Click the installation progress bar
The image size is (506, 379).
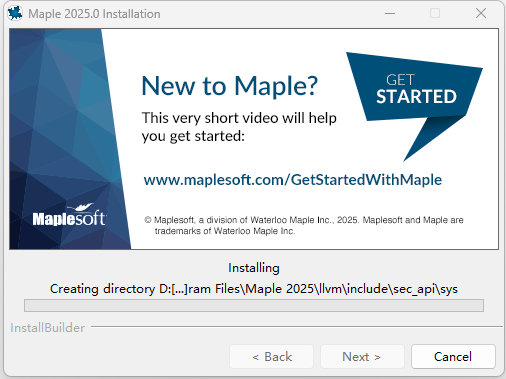coord(254,305)
